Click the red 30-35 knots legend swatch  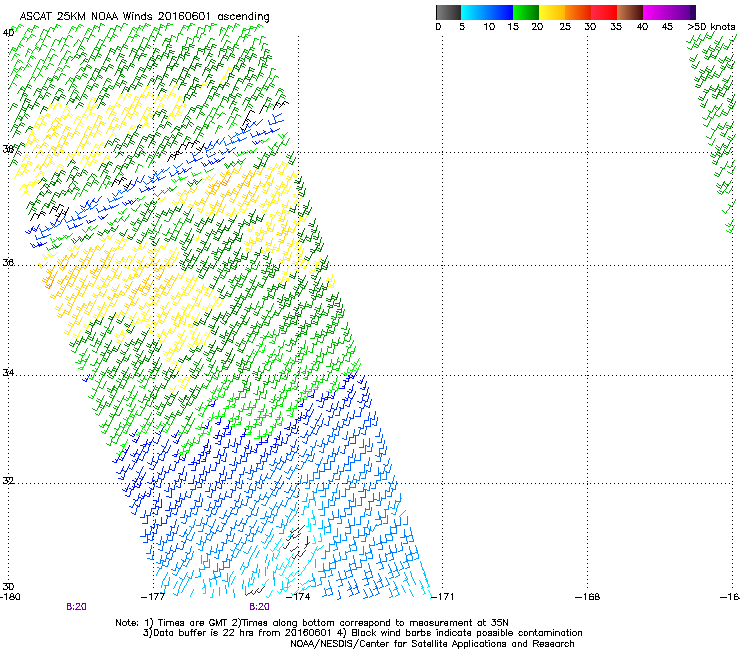click(x=604, y=12)
